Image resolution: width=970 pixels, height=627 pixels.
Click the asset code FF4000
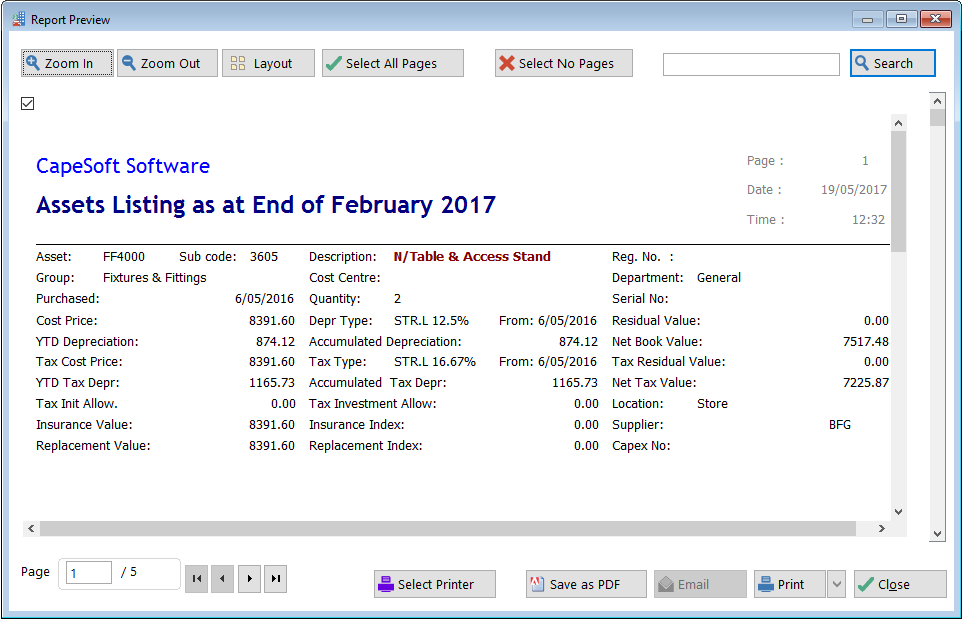click(x=124, y=257)
